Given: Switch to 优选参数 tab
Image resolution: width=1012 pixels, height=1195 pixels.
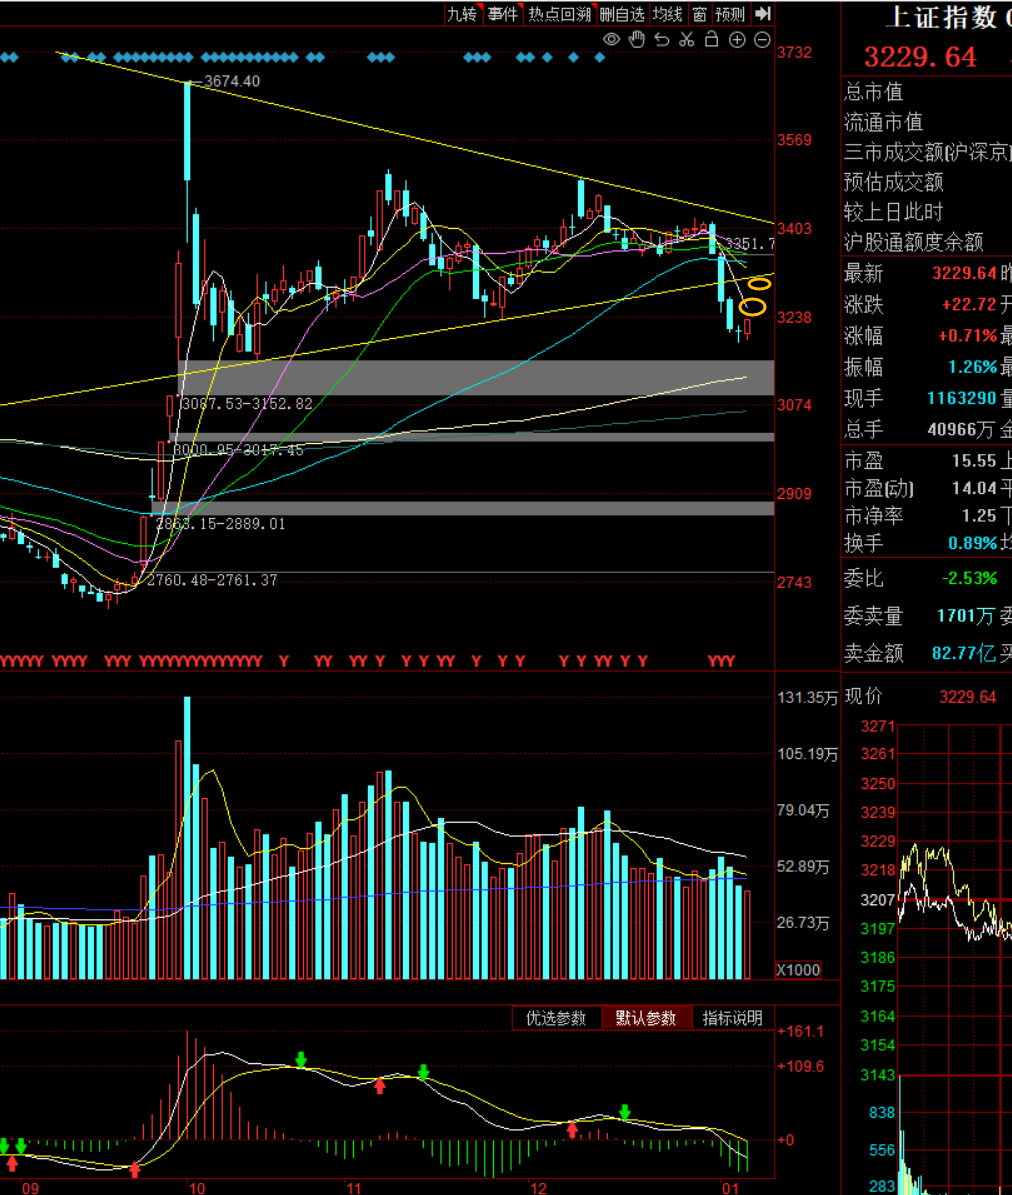Looking at the screenshot, I should point(556,1018).
